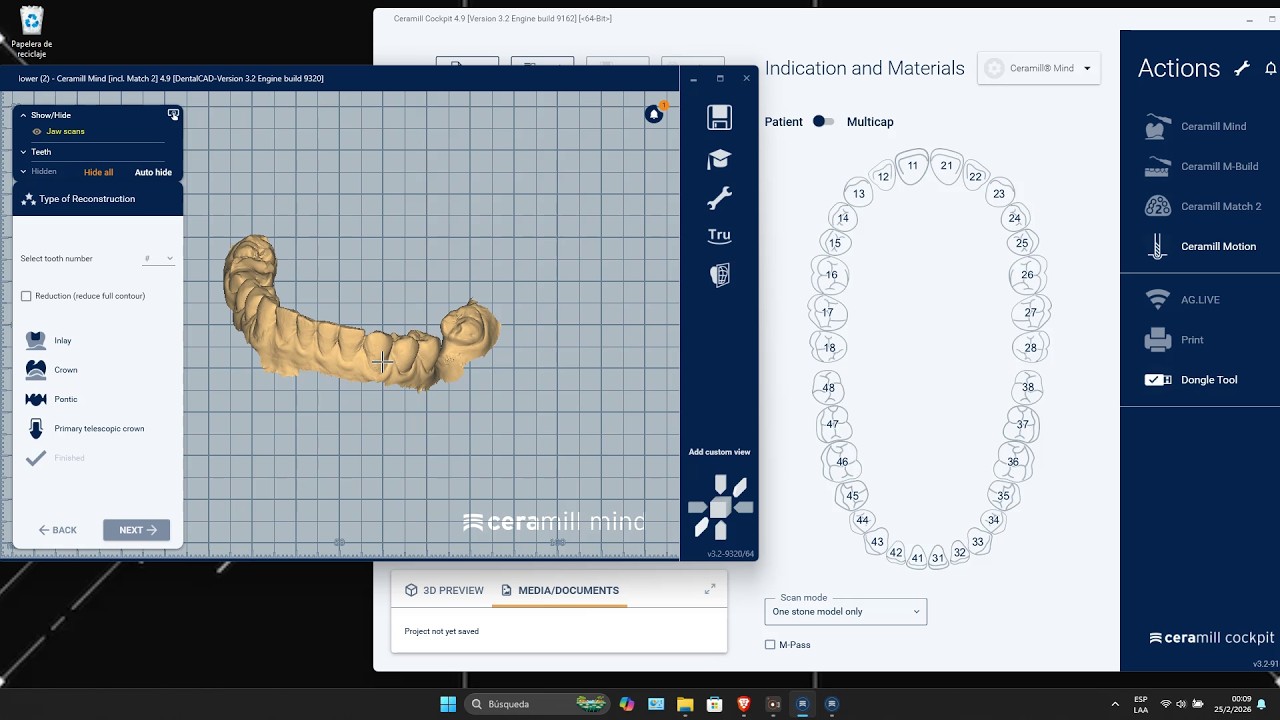Select tooth 11 on the dental chart
1280x720 pixels.
point(912,166)
